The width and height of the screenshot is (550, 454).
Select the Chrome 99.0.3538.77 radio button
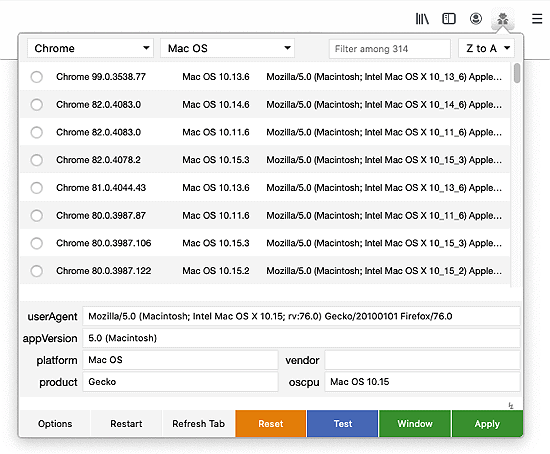point(36,77)
